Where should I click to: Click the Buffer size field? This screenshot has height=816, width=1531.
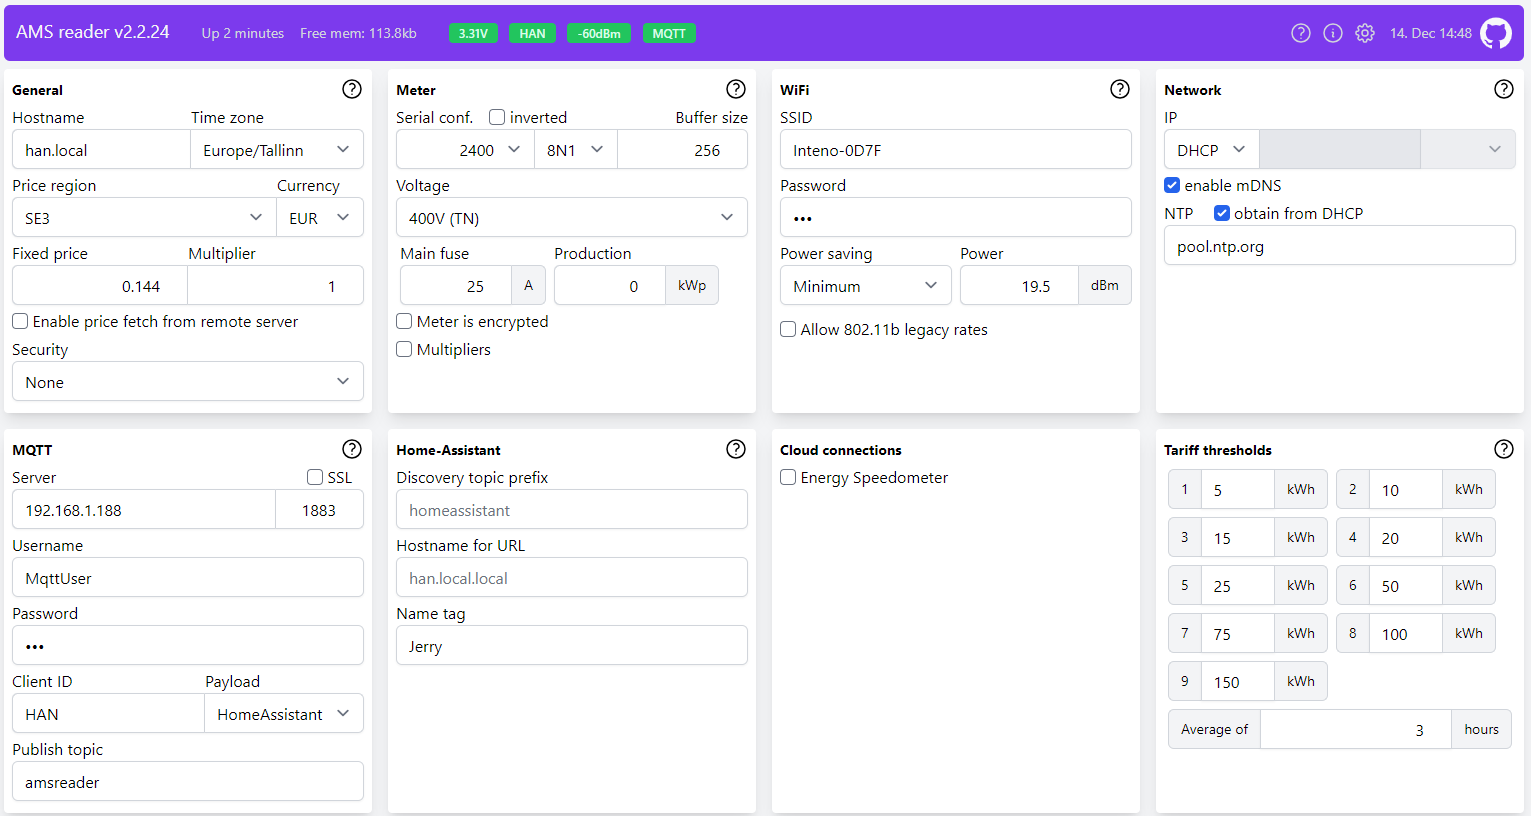click(683, 150)
